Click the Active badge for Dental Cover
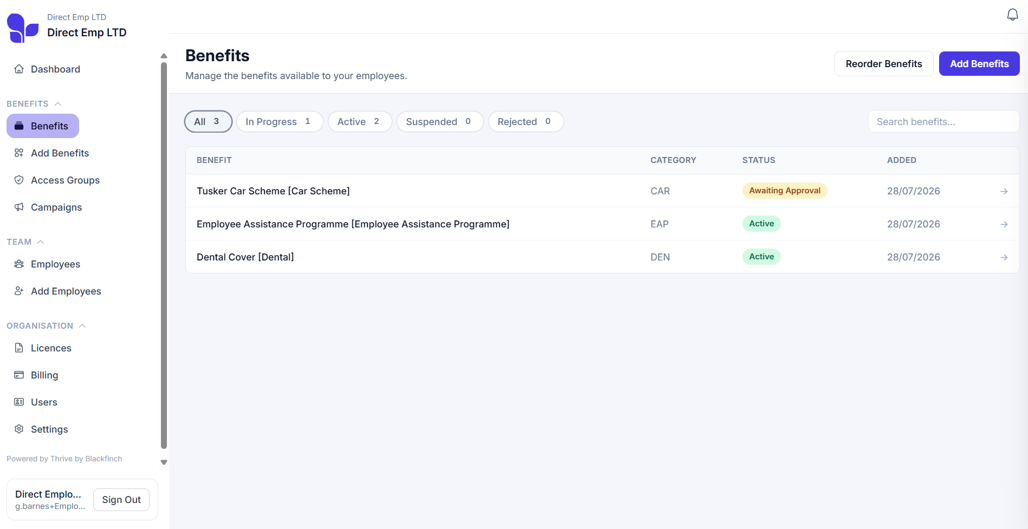The width and height of the screenshot is (1028, 529). (x=761, y=256)
